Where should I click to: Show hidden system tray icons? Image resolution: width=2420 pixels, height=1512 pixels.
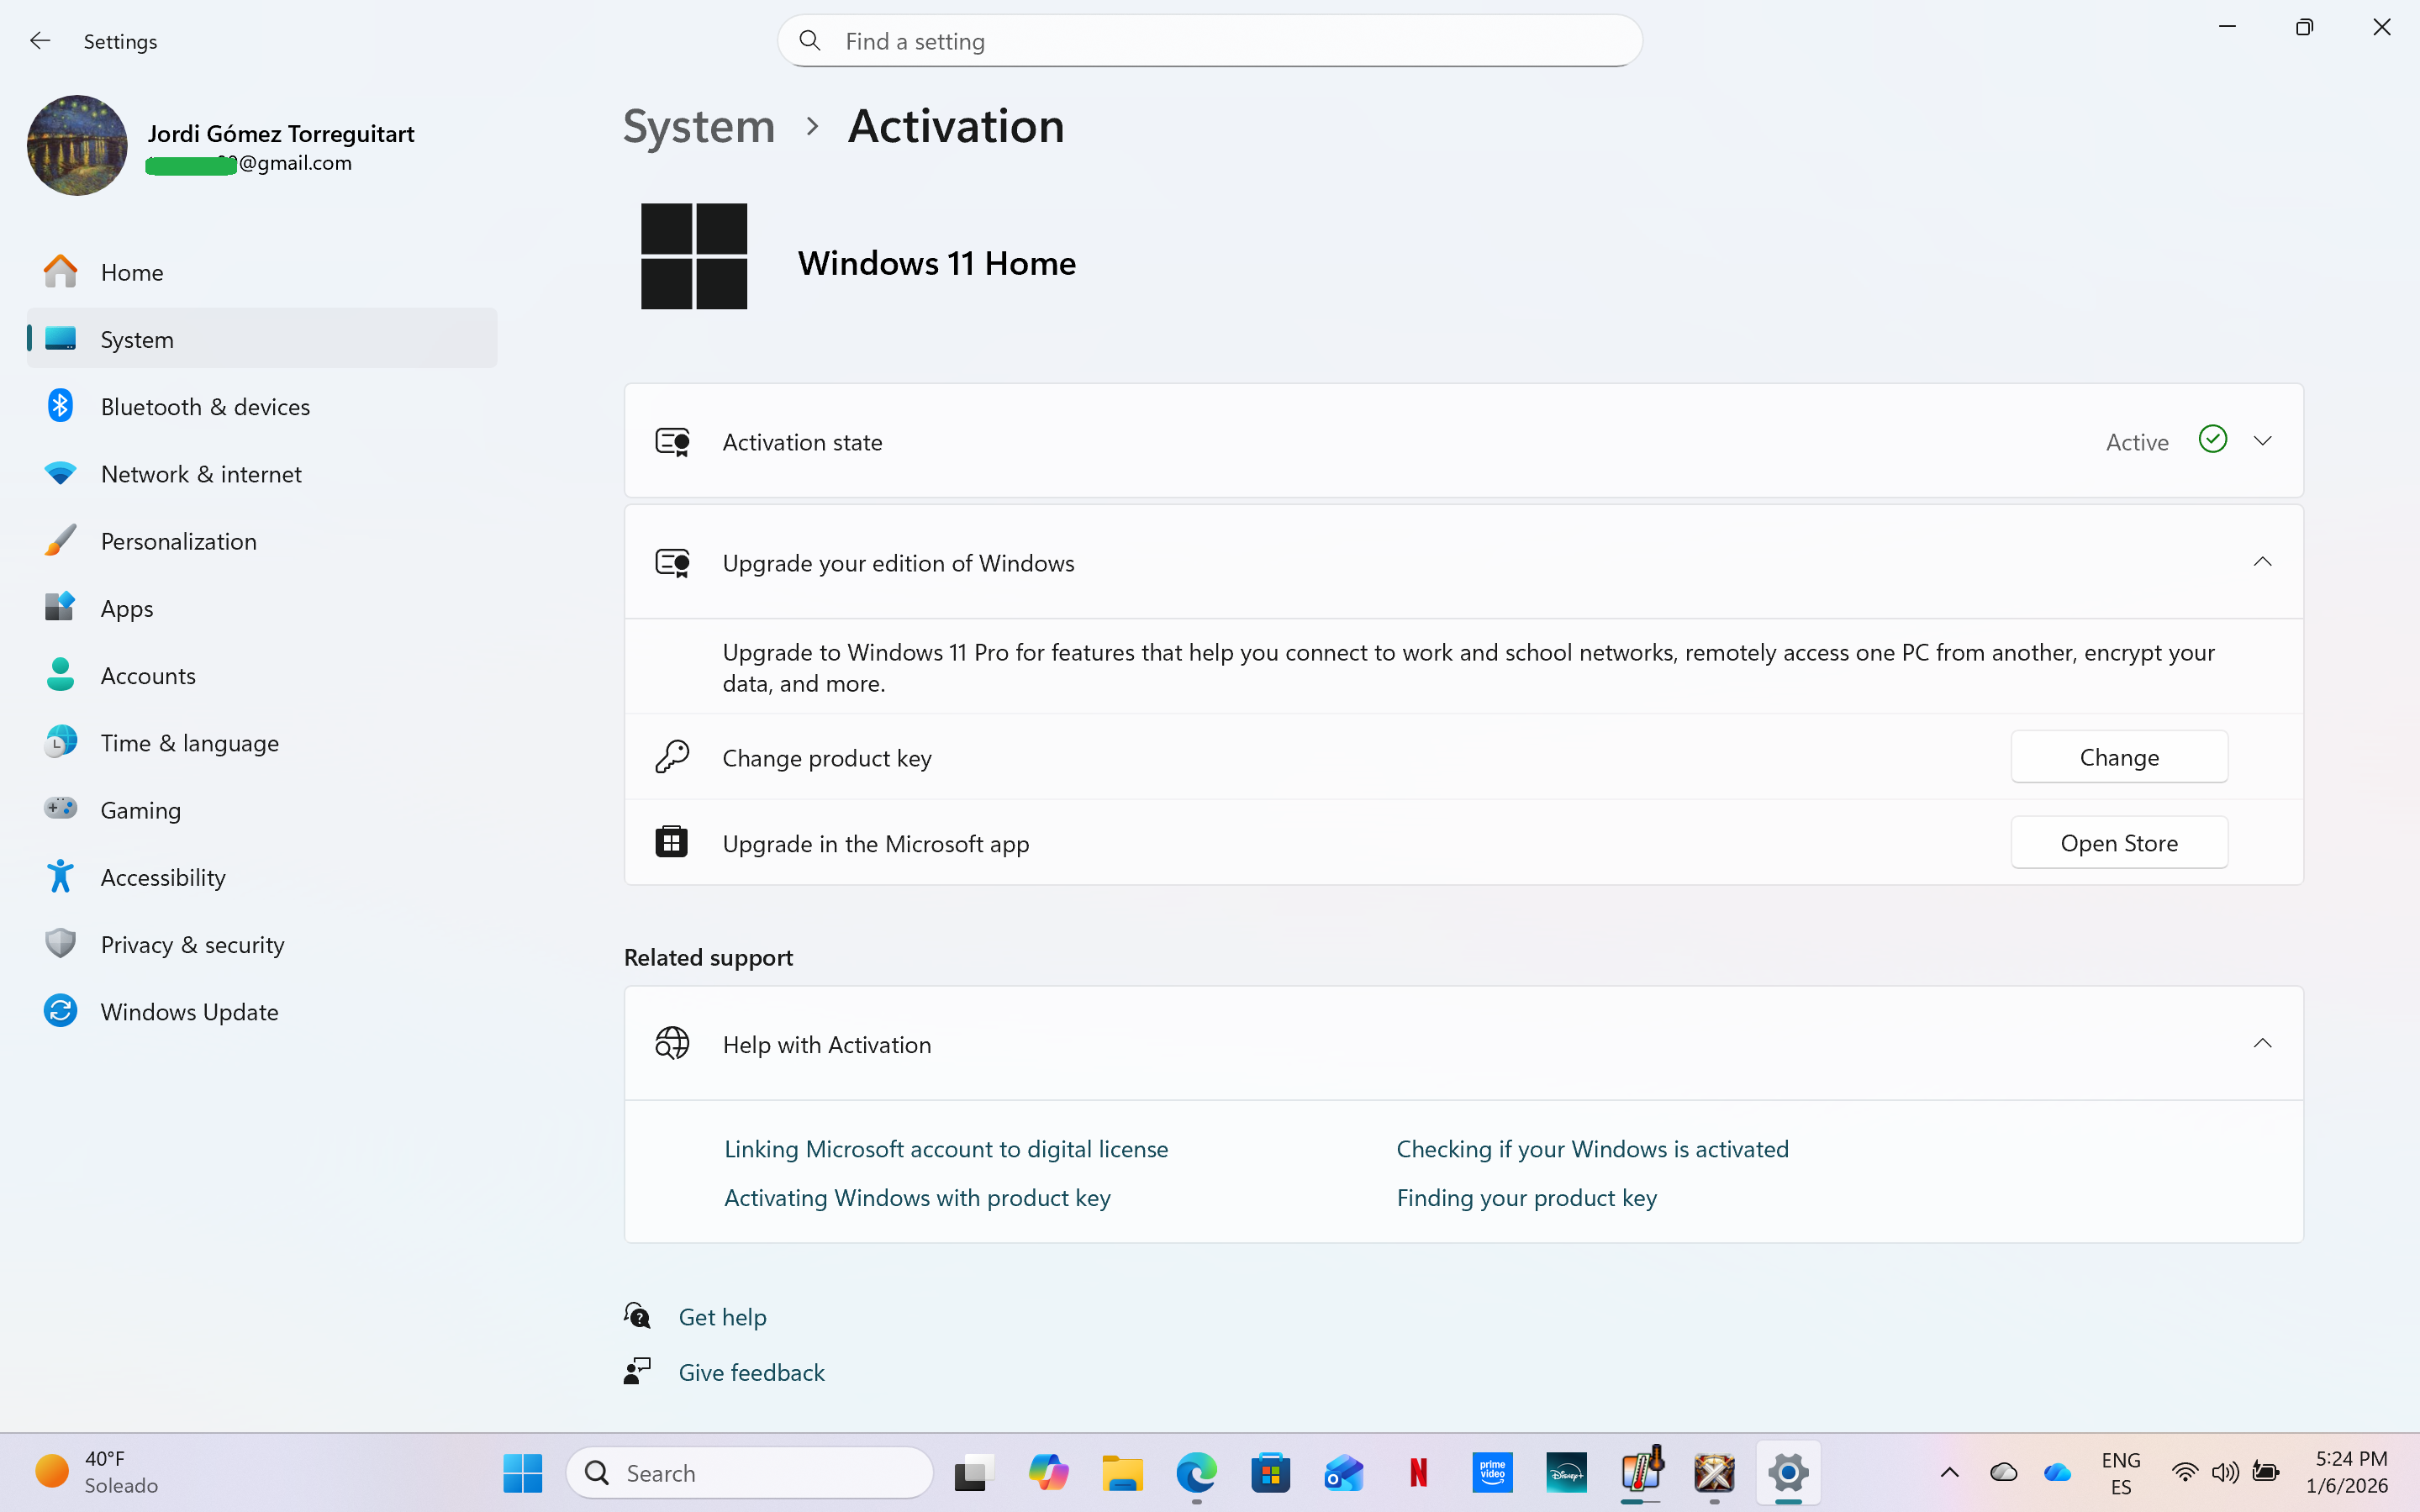[x=1949, y=1472]
